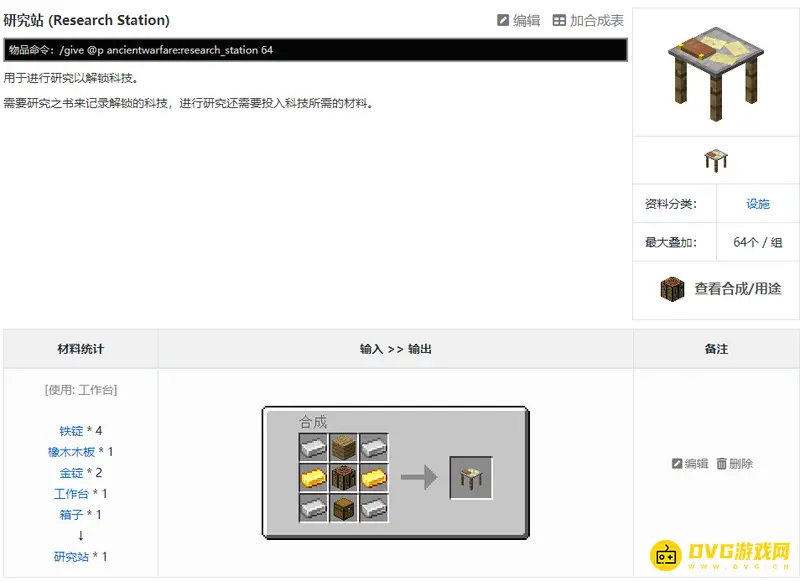
Task: Click the 输入 >> 输出 column header
Action: (396, 349)
